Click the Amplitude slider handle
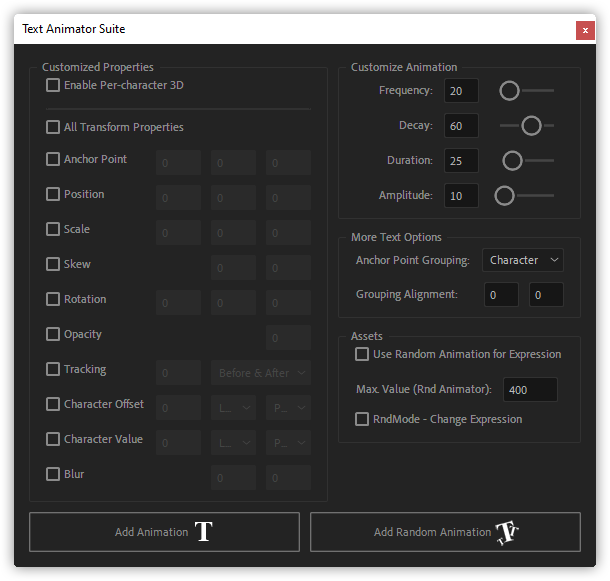The width and height of the screenshot is (610, 581). (505, 196)
